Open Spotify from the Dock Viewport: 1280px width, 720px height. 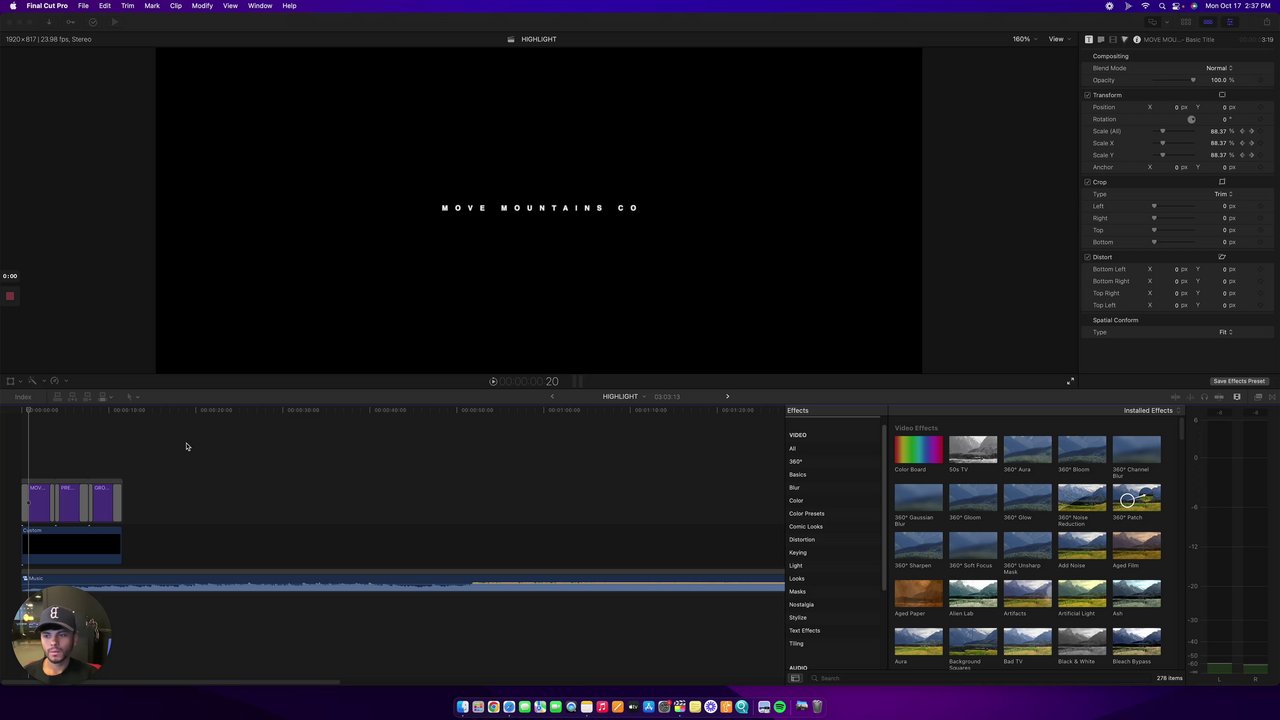pyautogui.click(x=780, y=707)
